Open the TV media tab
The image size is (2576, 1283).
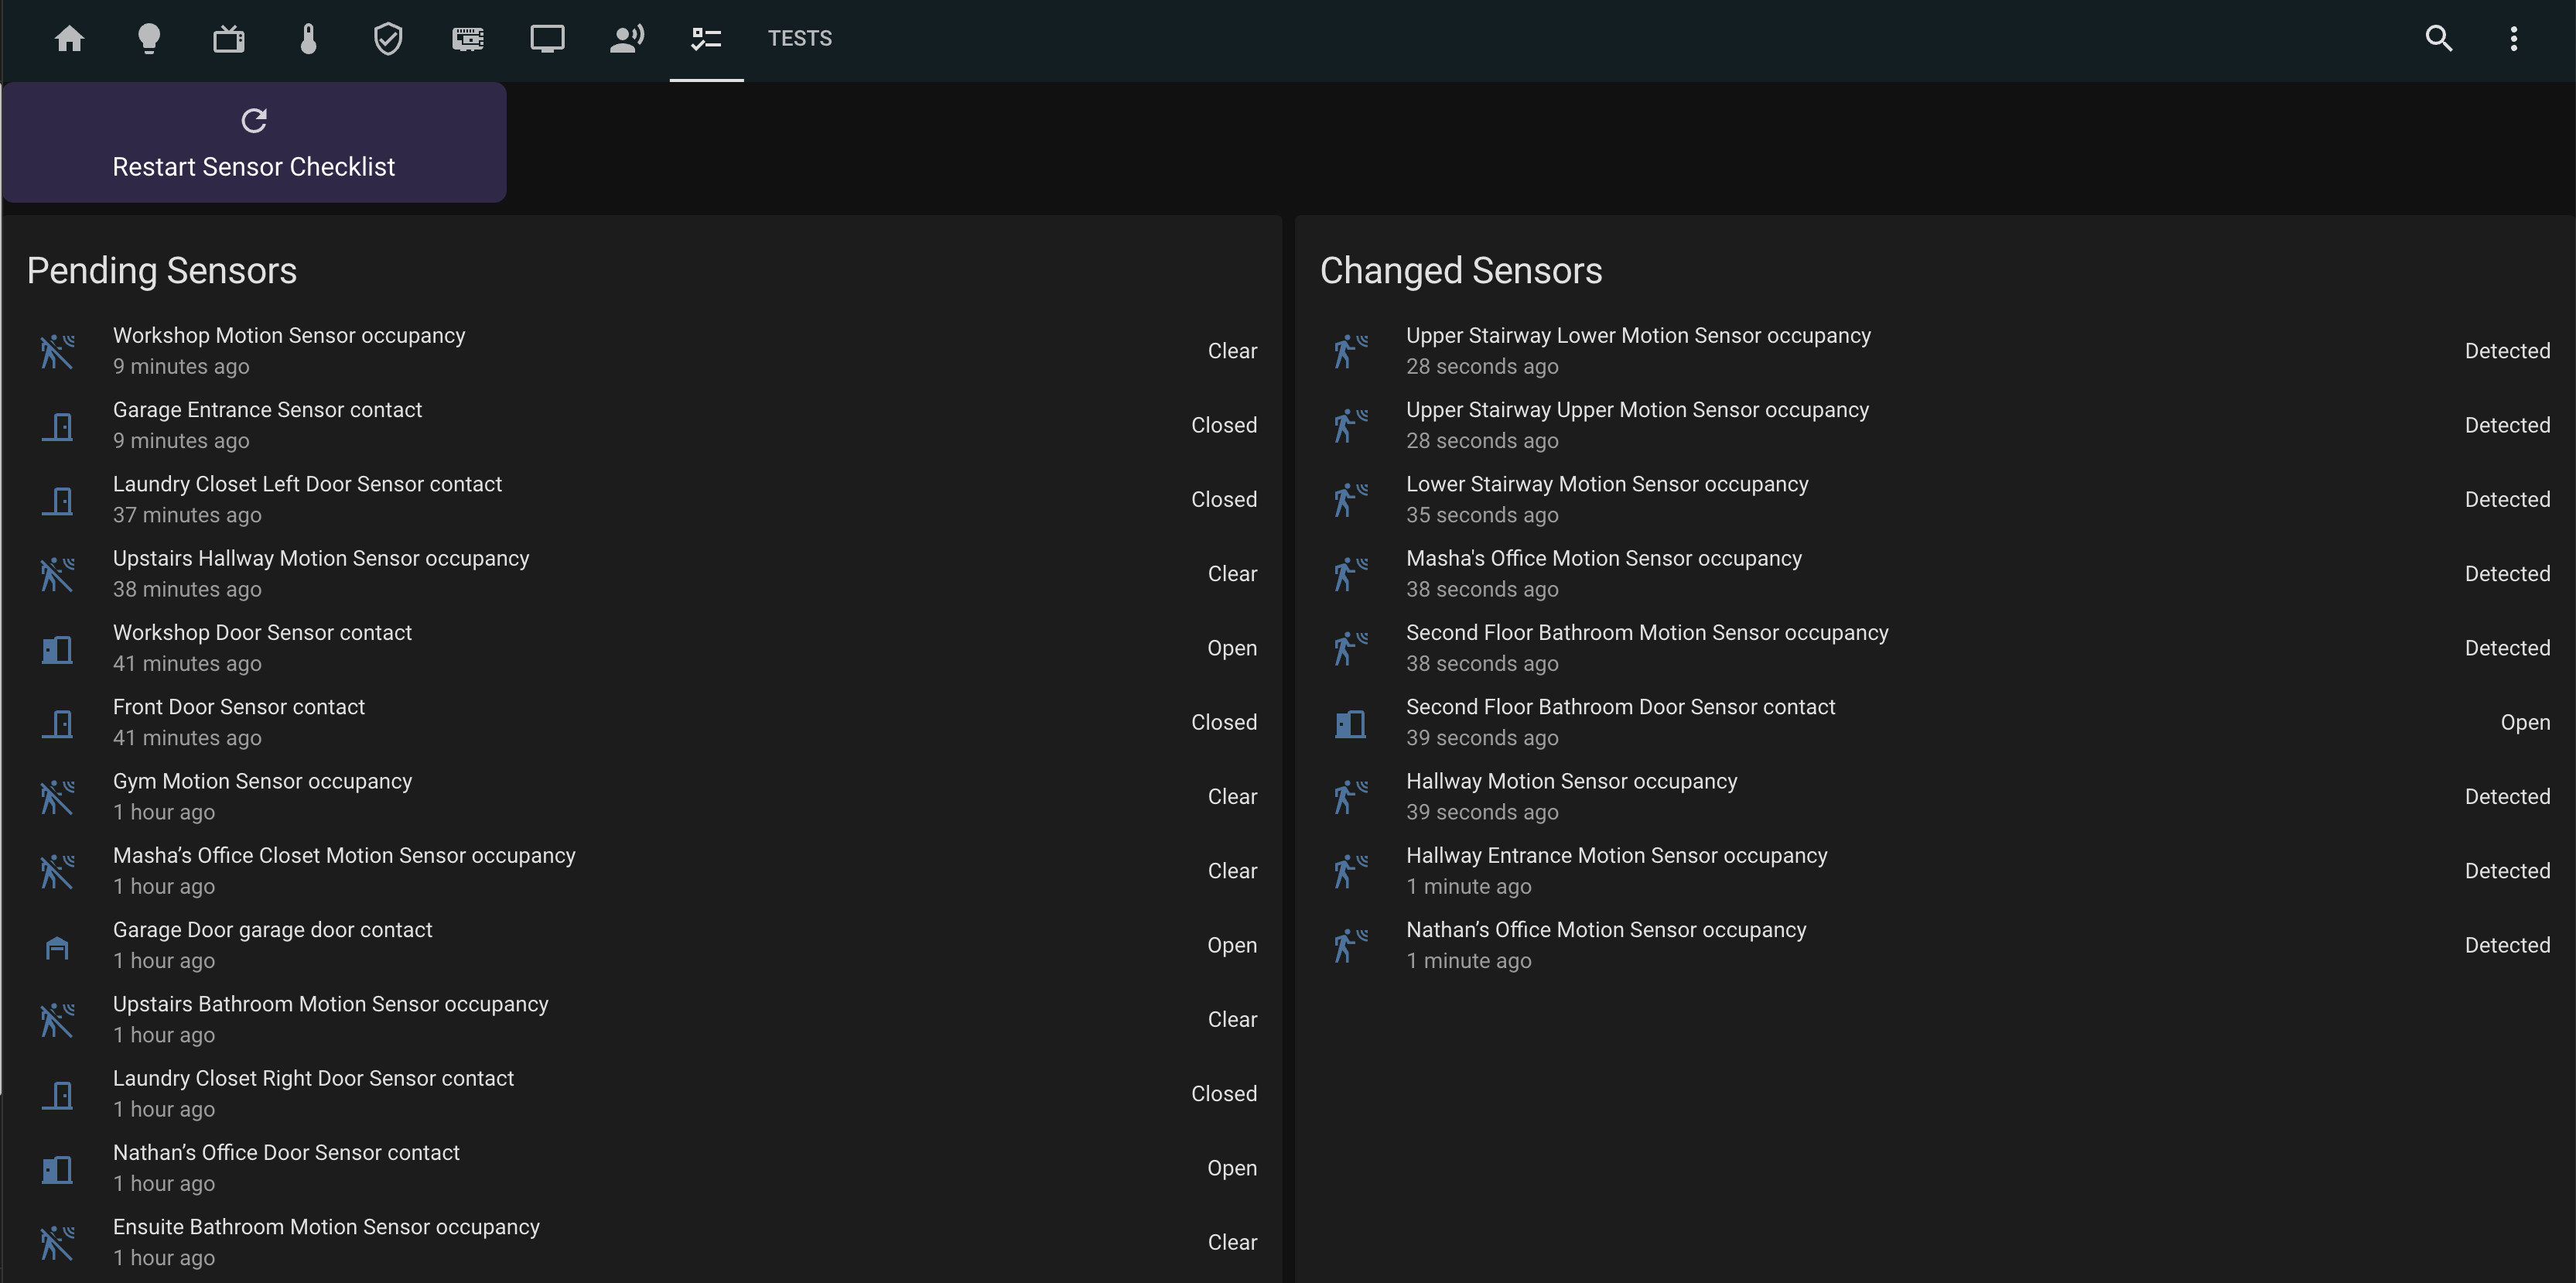tap(229, 39)
